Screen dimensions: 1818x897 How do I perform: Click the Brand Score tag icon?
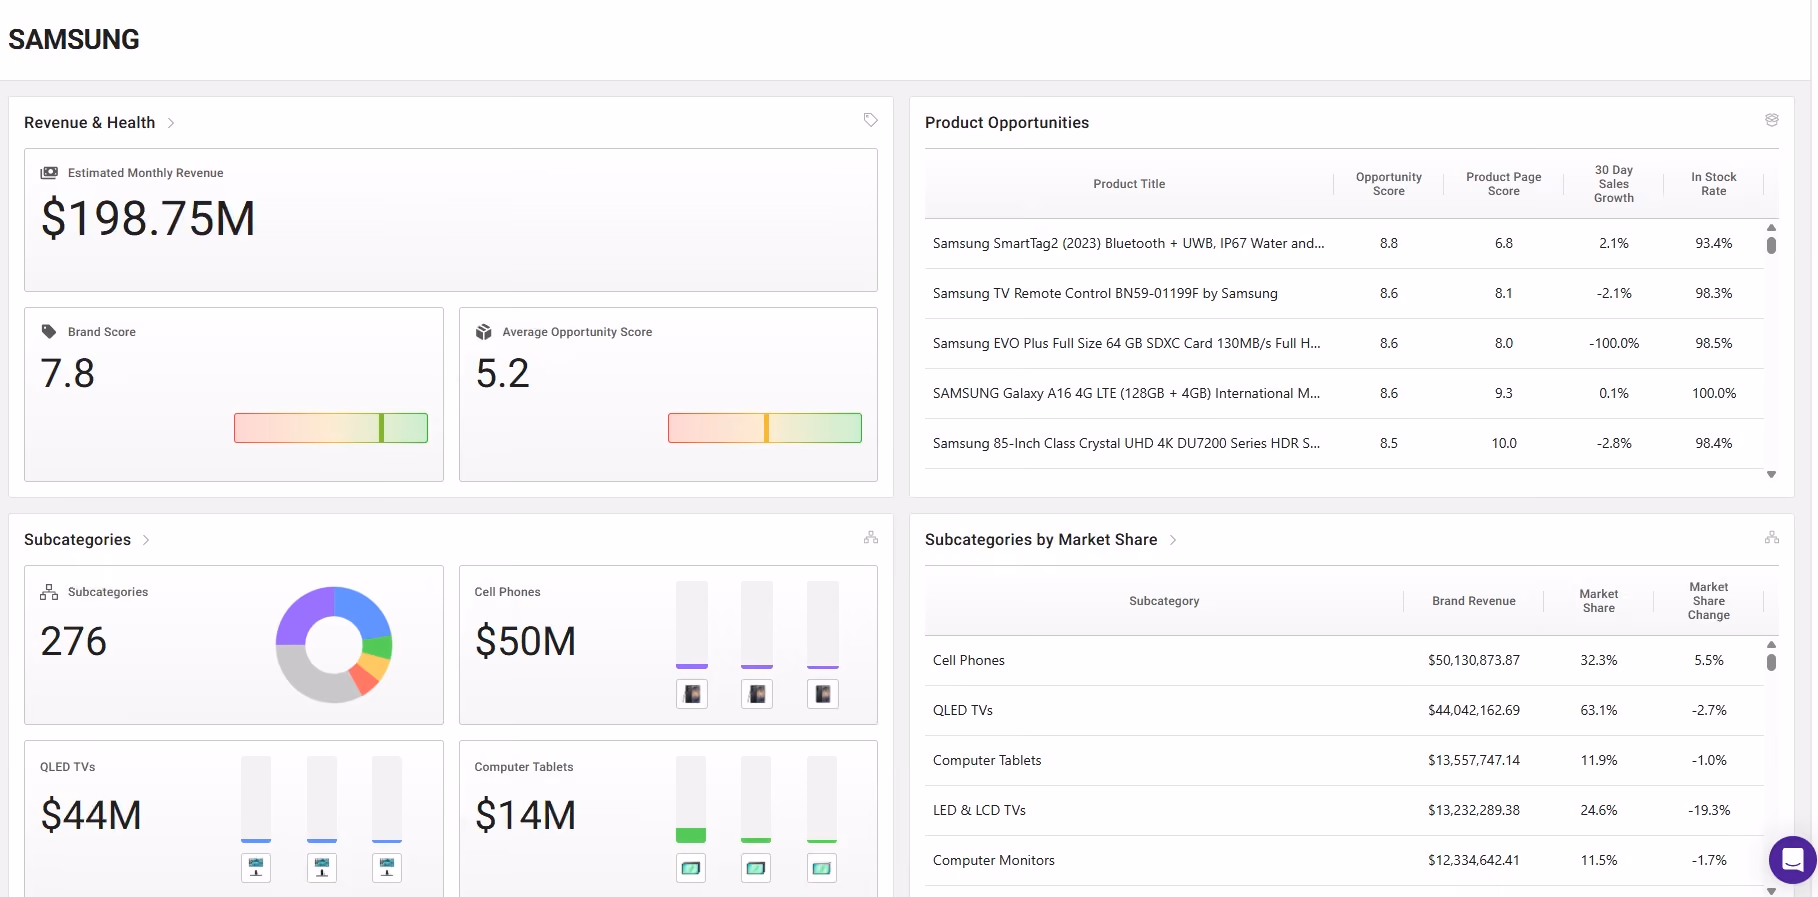pos(49,332)
